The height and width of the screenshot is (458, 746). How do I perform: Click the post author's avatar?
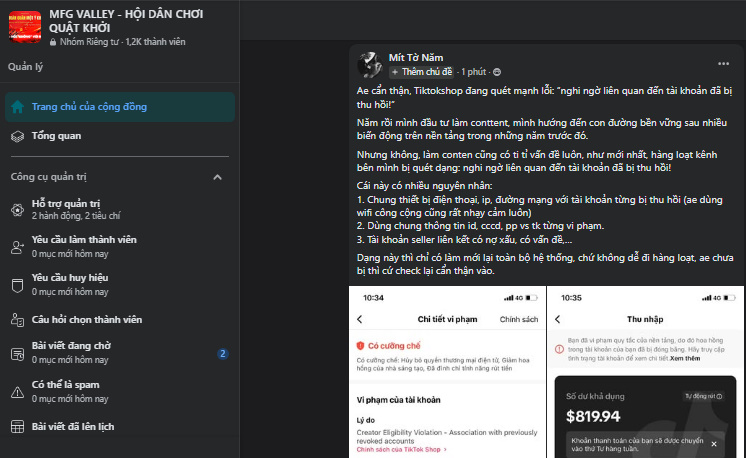click(x=367, y=64)
